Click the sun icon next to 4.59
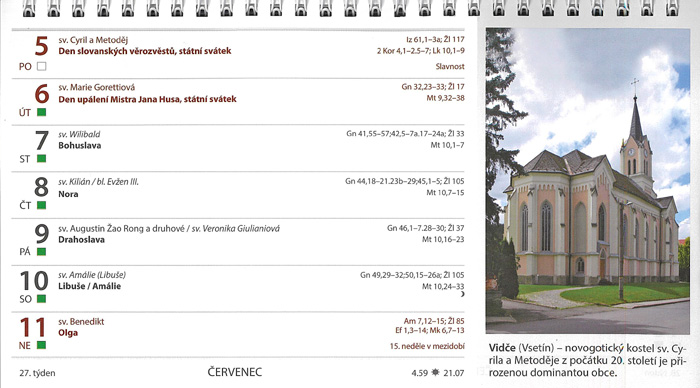This screenshot has width=700, height=388. (435, 372)
